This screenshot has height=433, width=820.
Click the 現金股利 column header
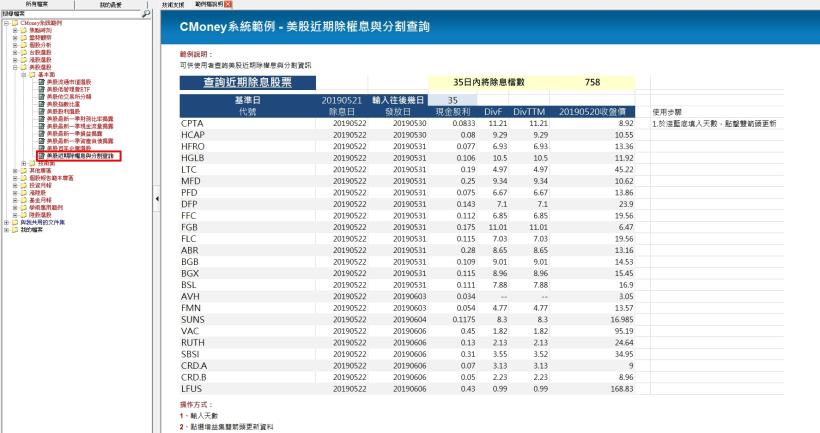pos(453,112)
